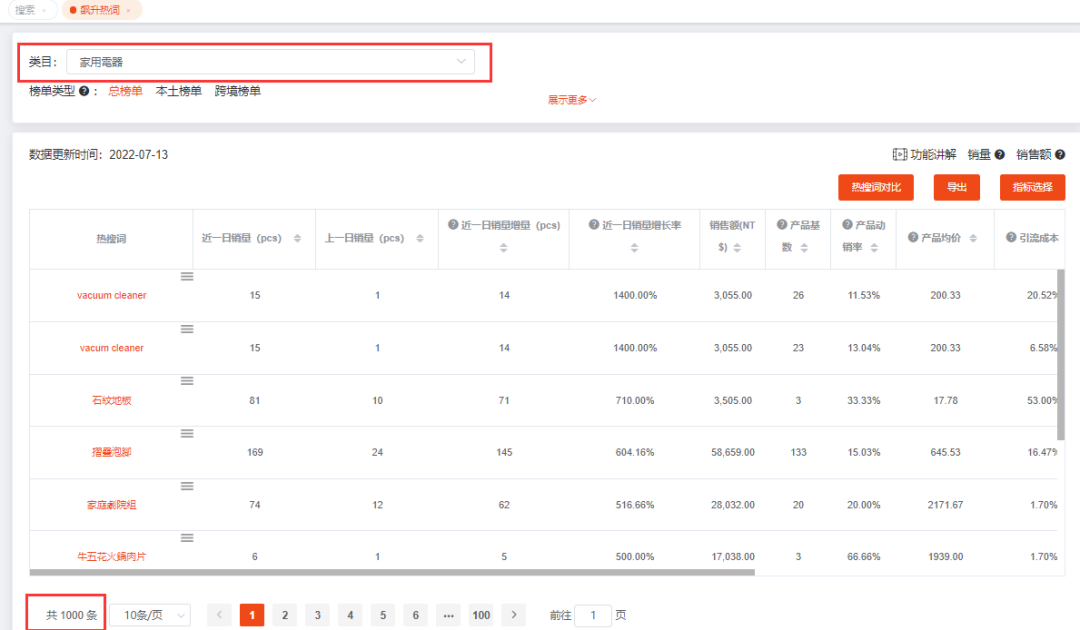Go to page 3 in pagination
The width and height of the screenshot is (1080, 630).
coord(317,615)
